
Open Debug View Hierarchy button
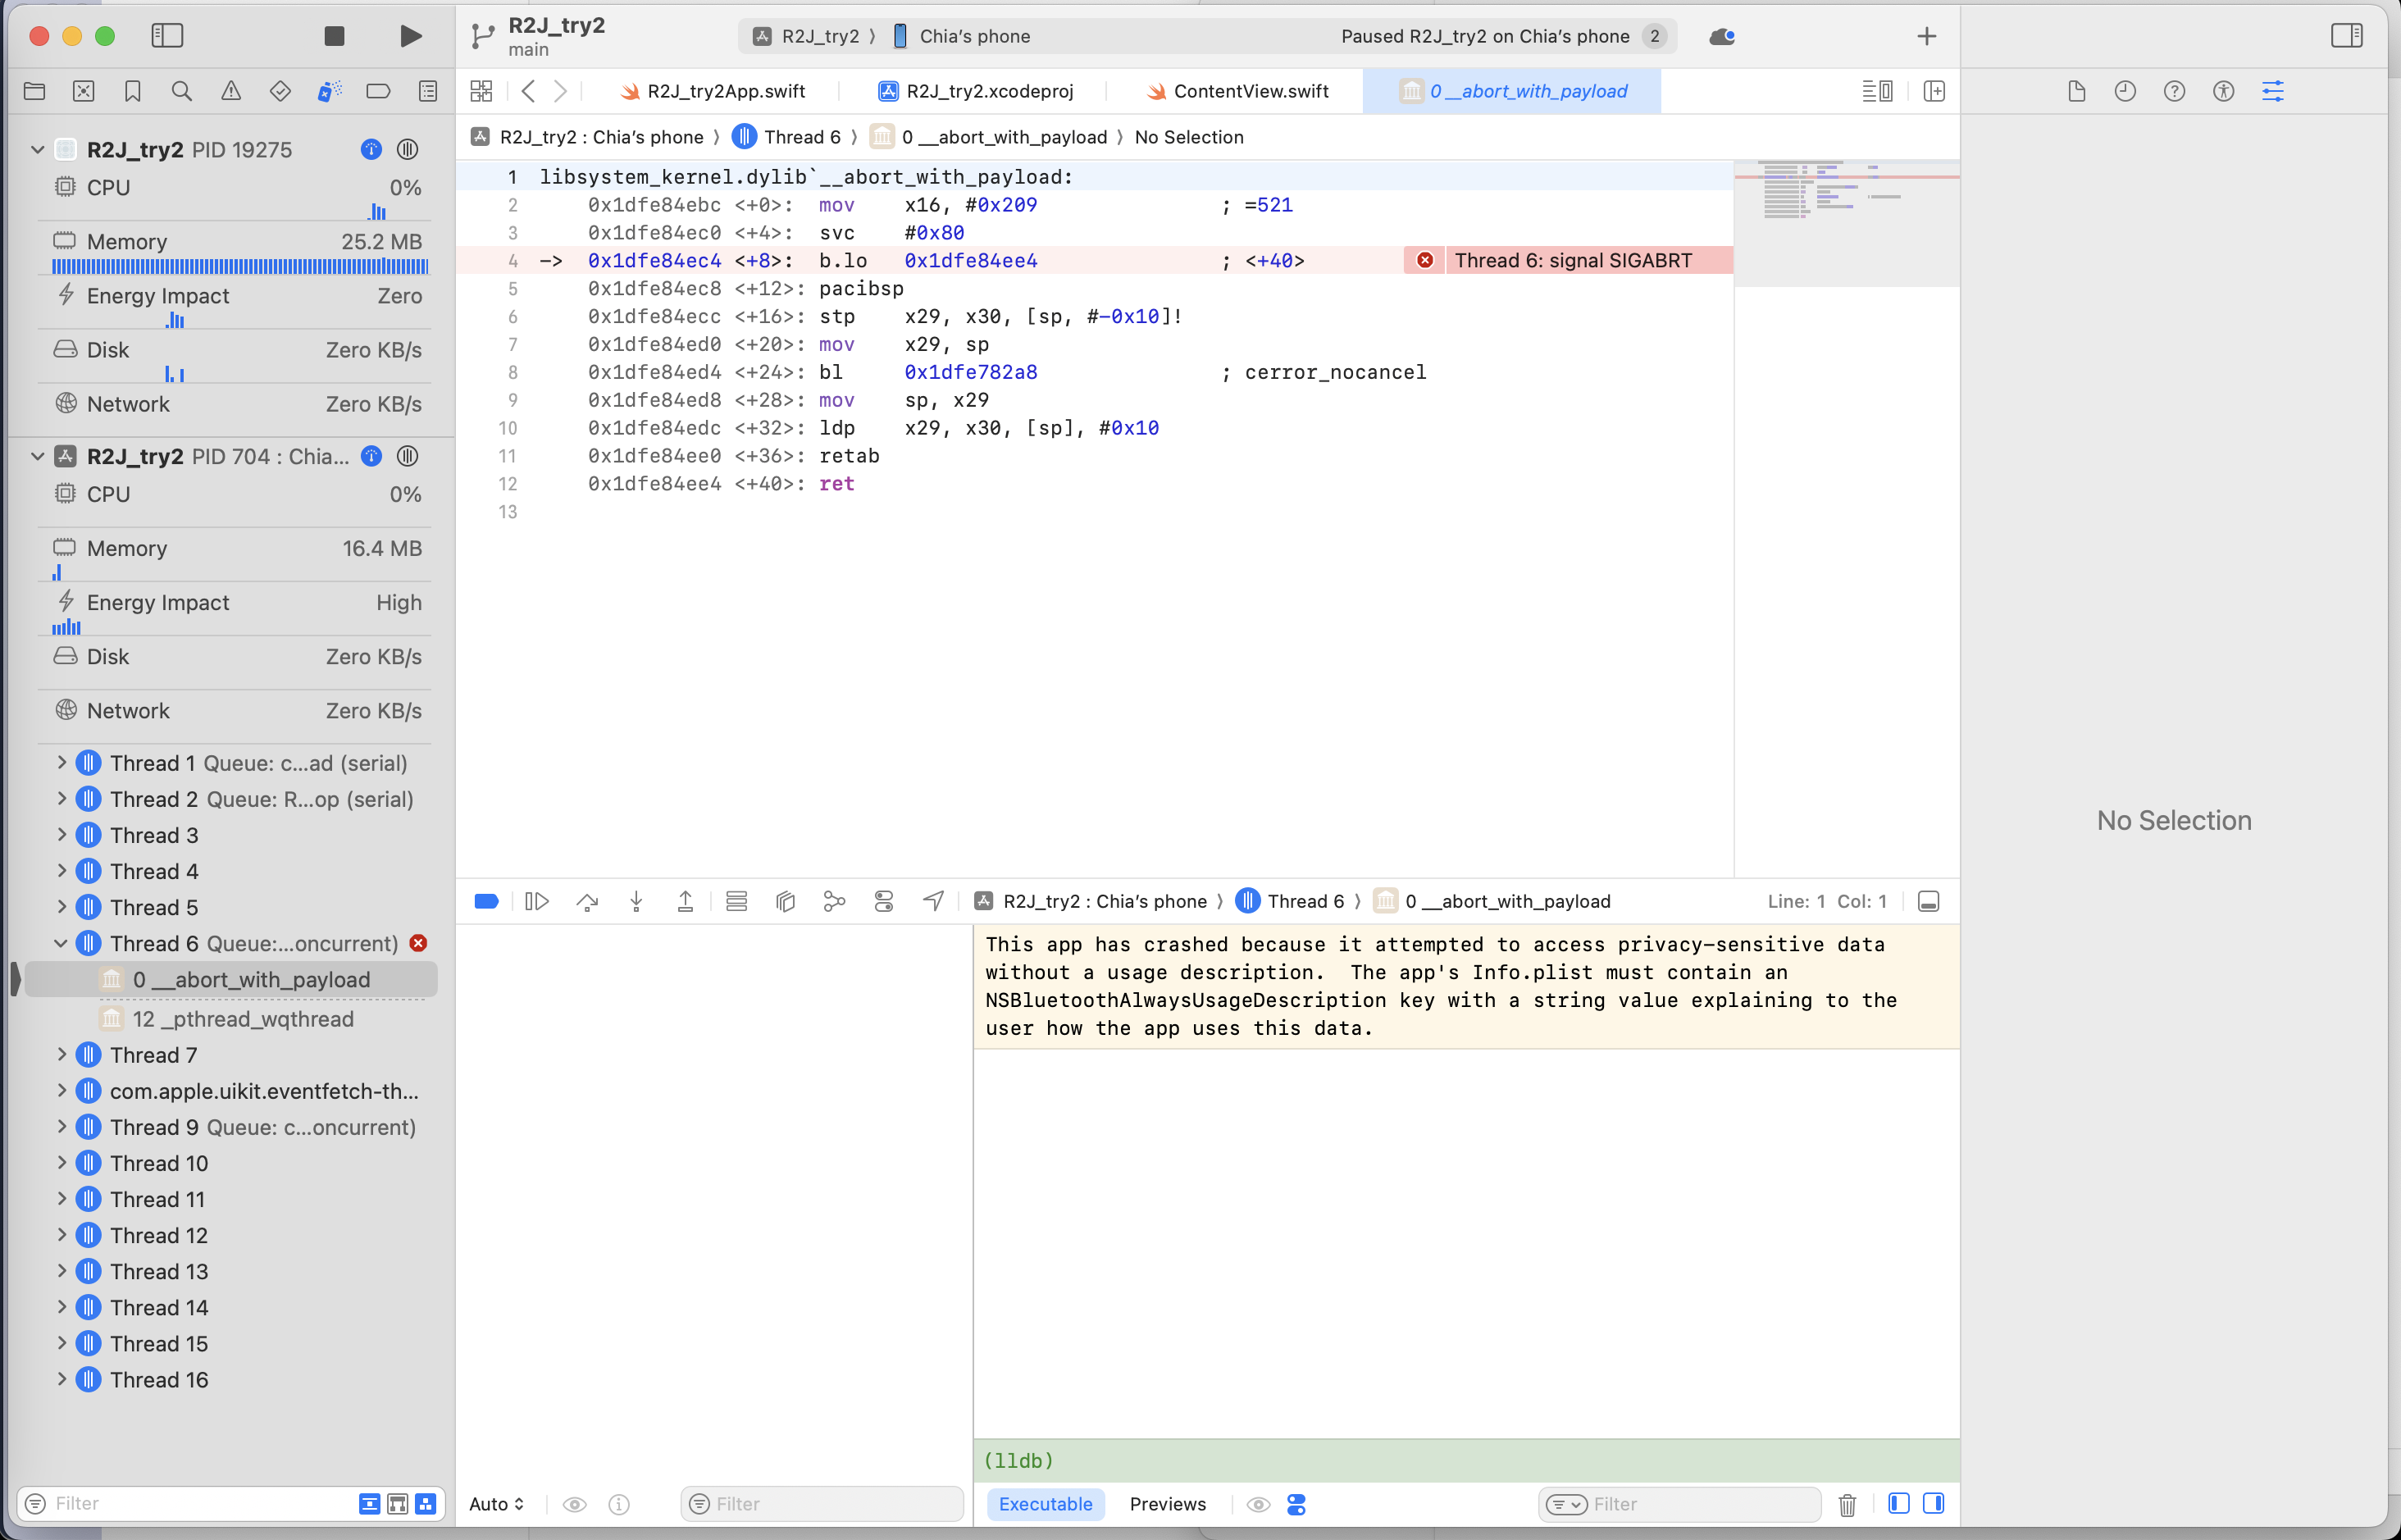[x=785, y=902]
